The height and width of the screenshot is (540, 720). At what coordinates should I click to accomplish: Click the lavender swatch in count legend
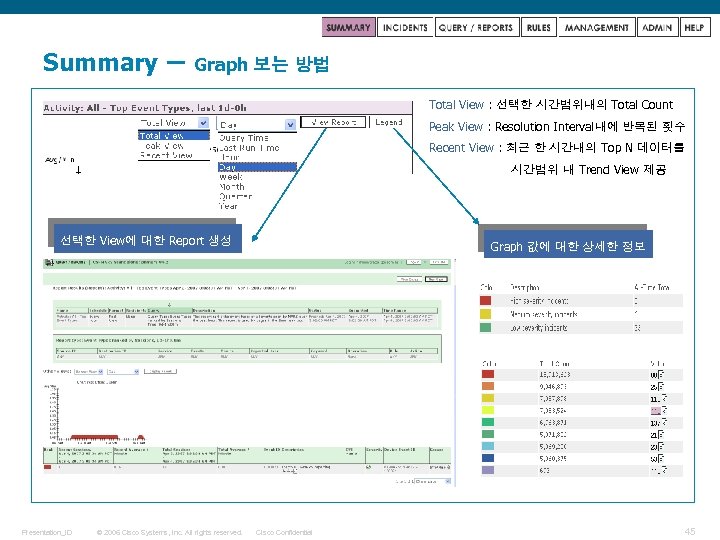click(488, 470)
